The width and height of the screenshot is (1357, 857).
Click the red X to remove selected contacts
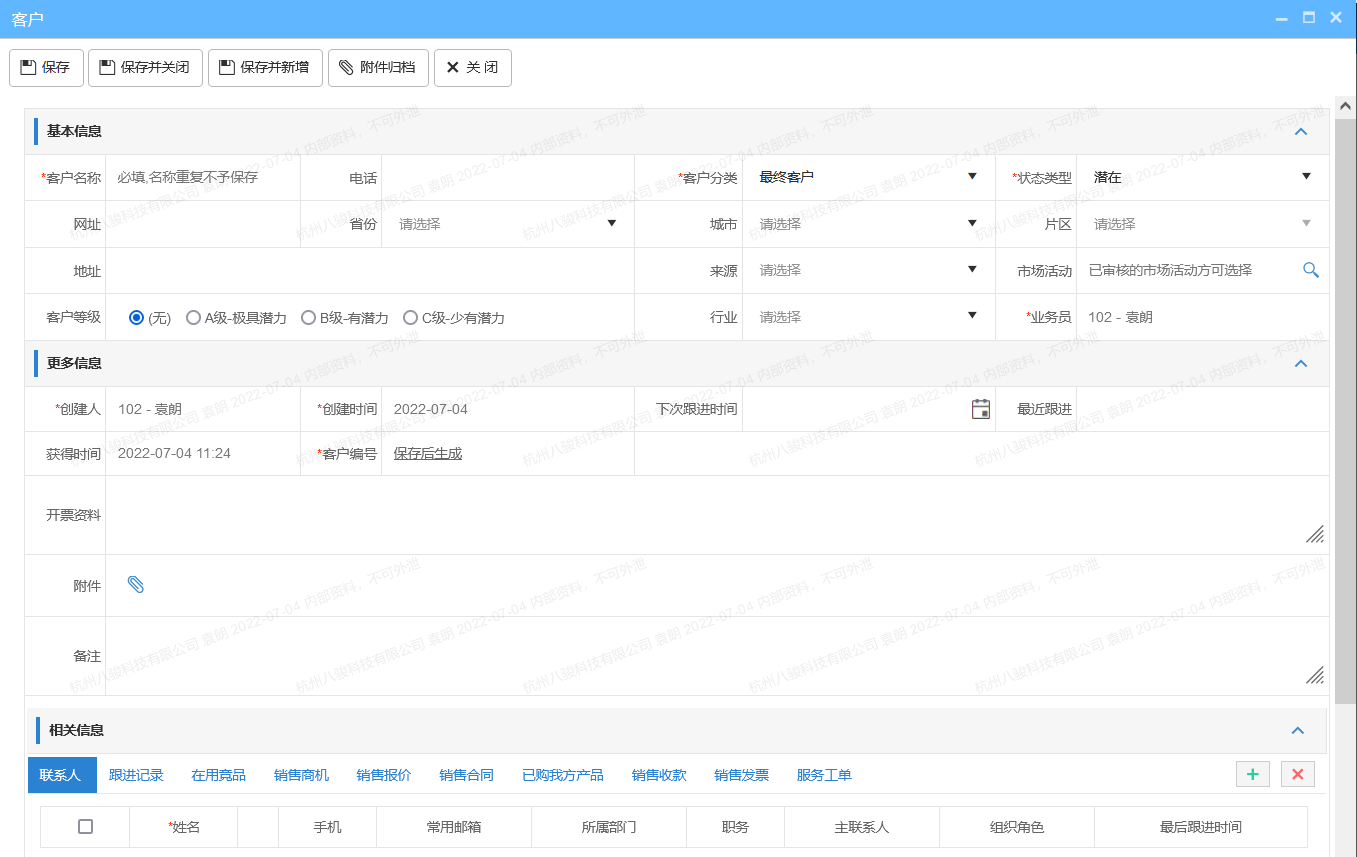coord(1297,774)
